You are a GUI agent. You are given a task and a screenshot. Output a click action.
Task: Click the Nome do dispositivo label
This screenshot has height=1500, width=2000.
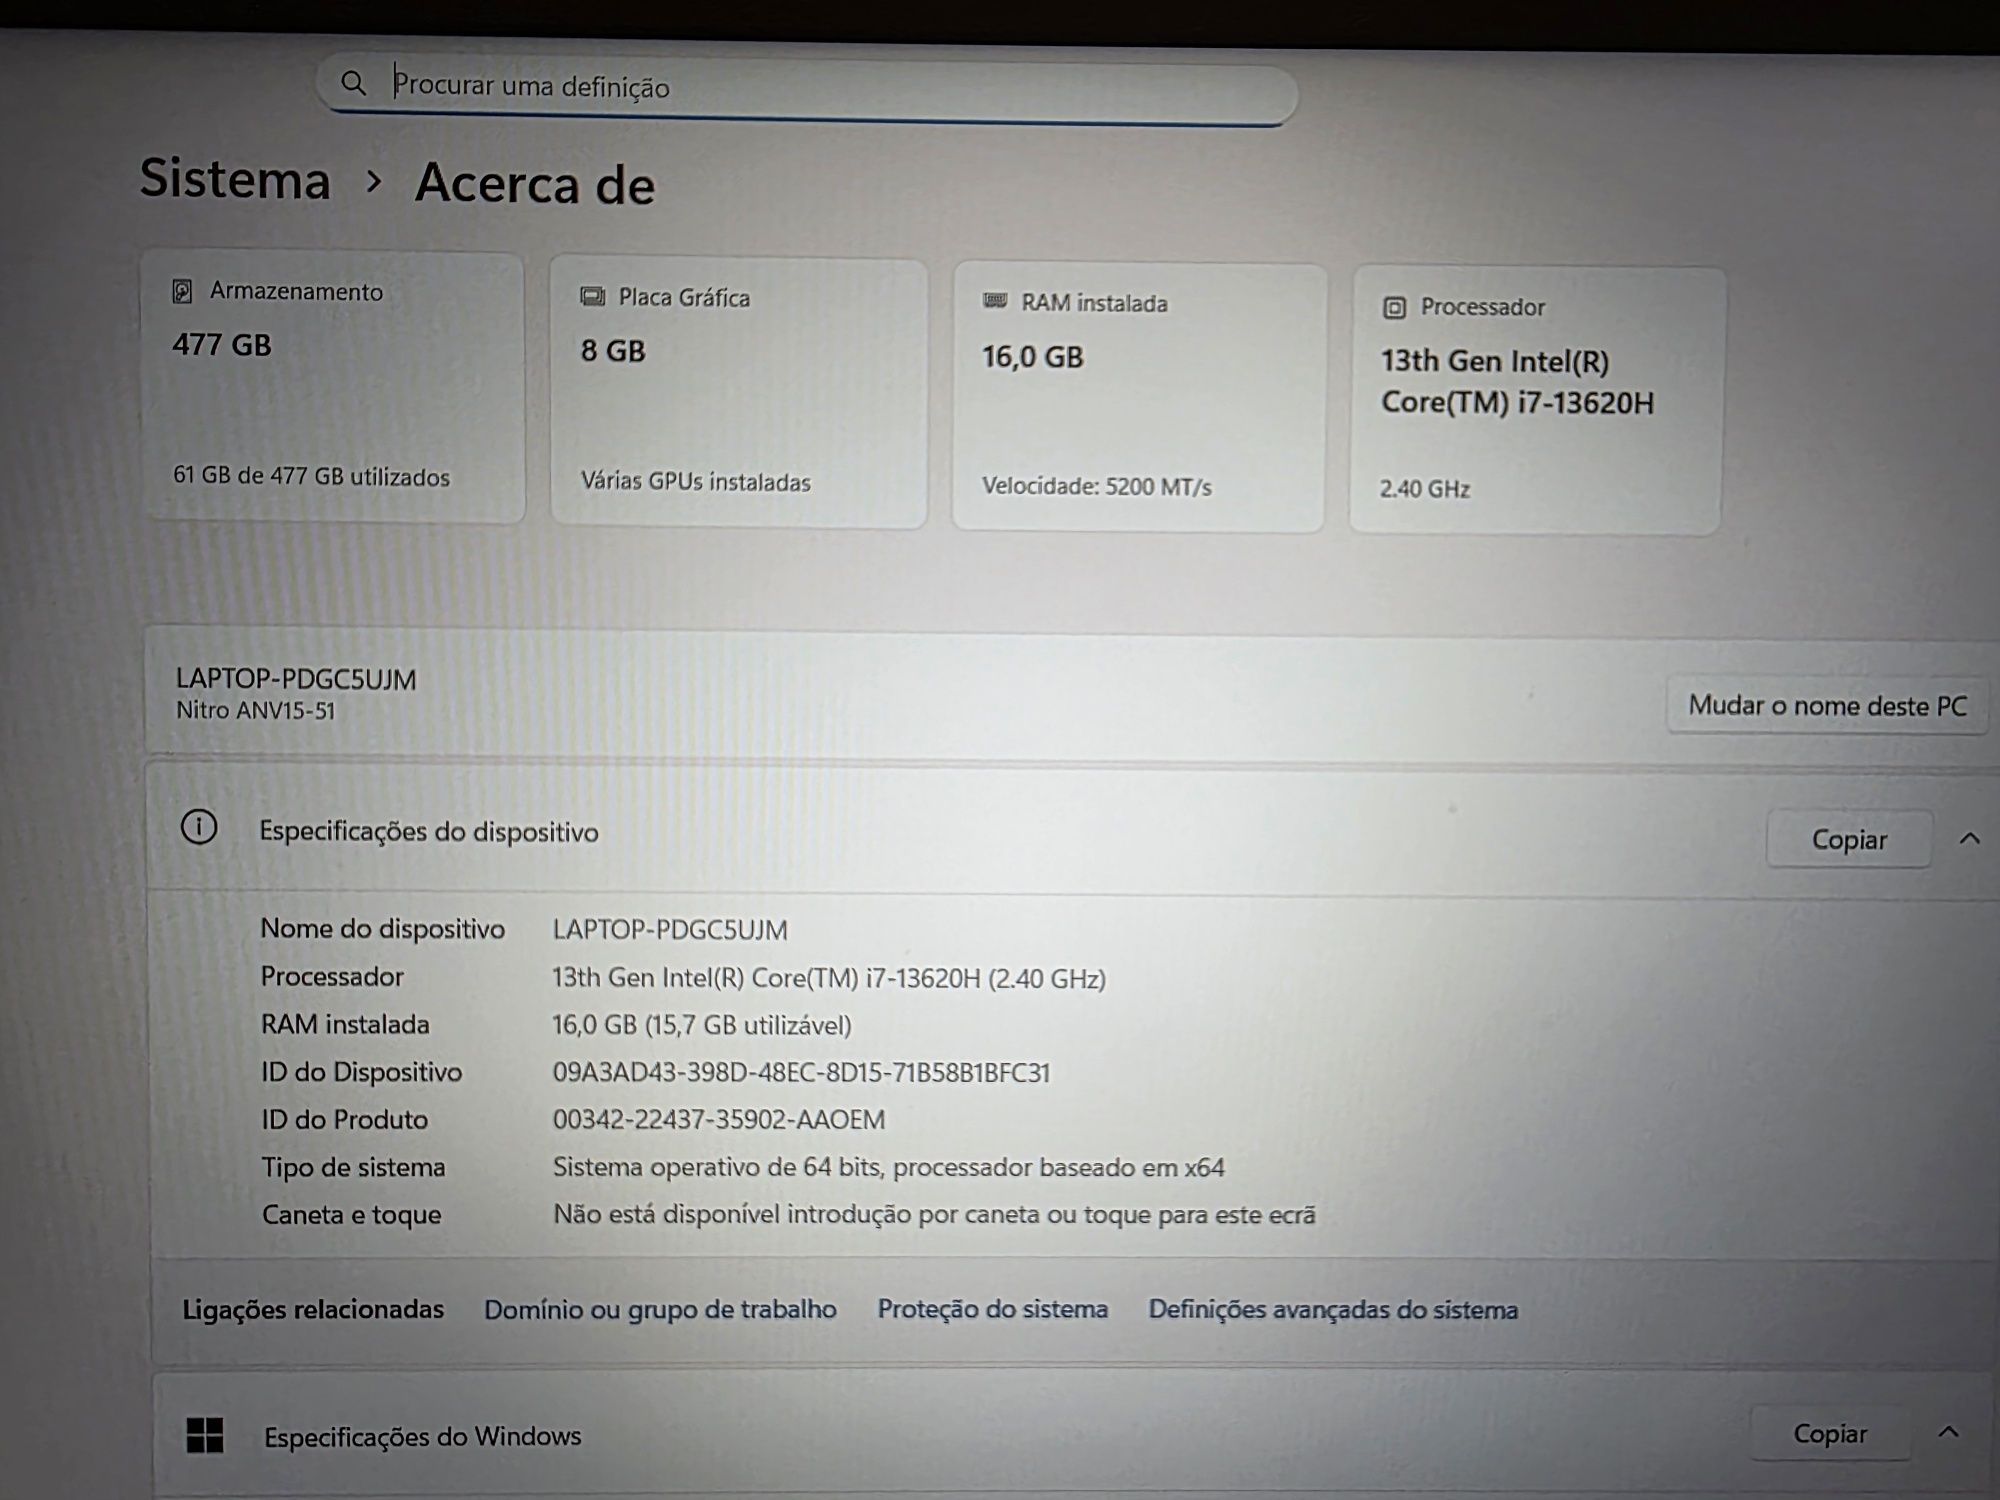coord(383,929)
